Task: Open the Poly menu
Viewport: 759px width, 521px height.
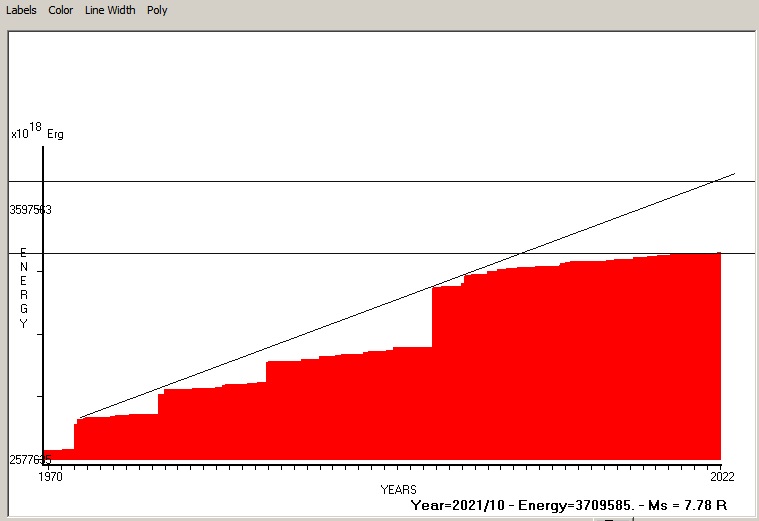Action: [157, 10]
